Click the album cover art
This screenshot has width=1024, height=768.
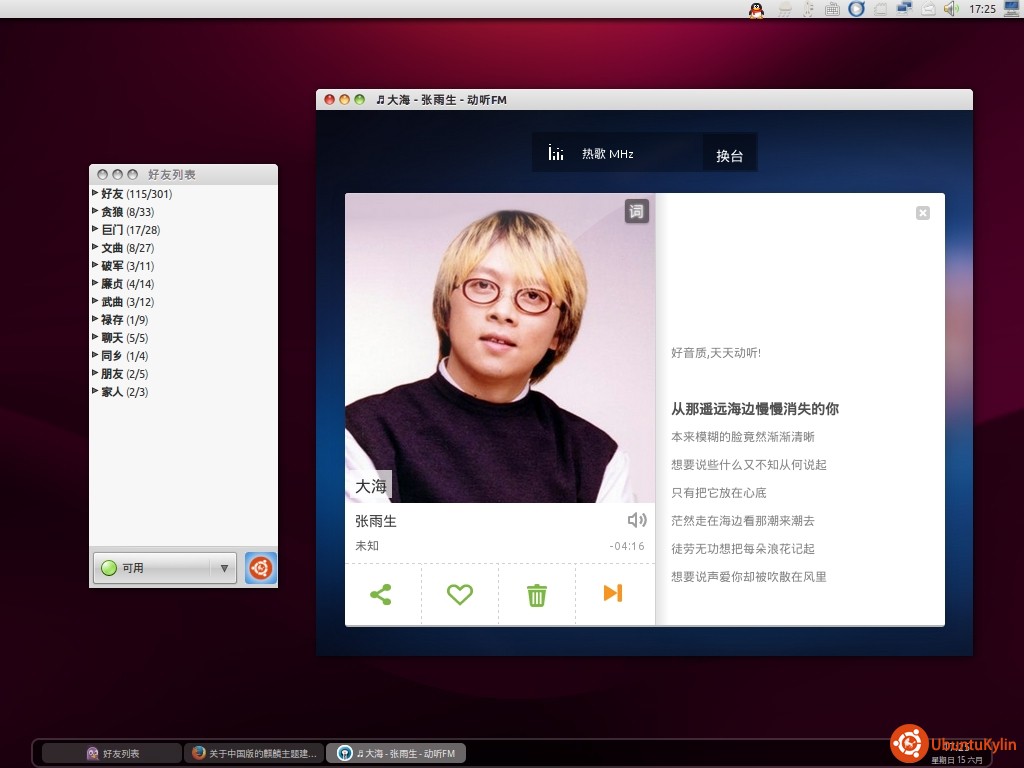click(500, 348)
